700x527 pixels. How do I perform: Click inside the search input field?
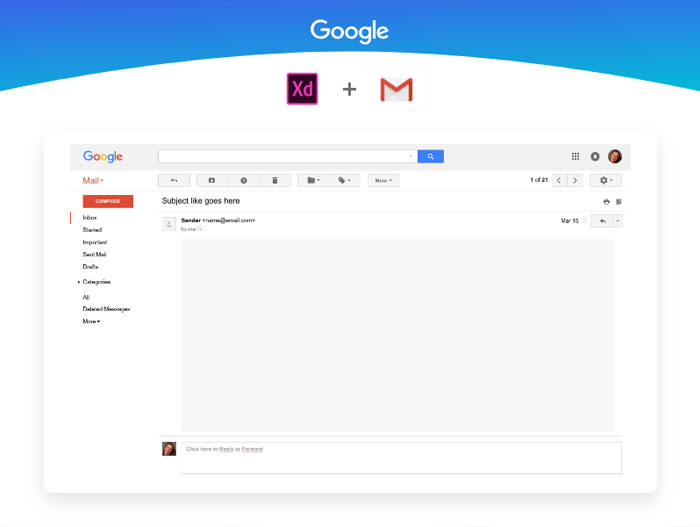283,156
